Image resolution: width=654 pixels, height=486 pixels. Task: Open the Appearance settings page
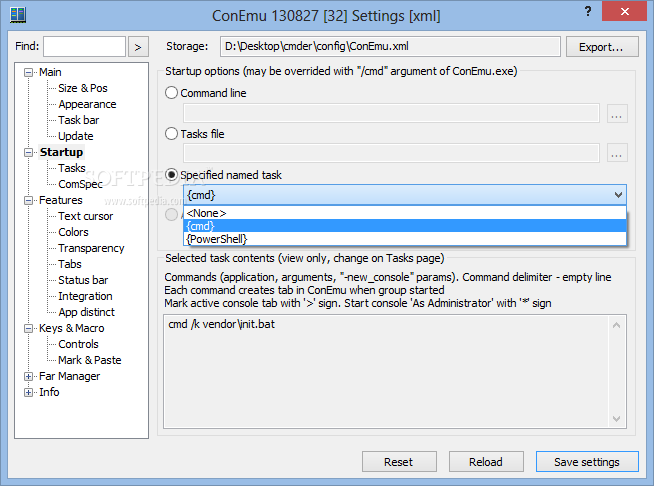[87, 104]
